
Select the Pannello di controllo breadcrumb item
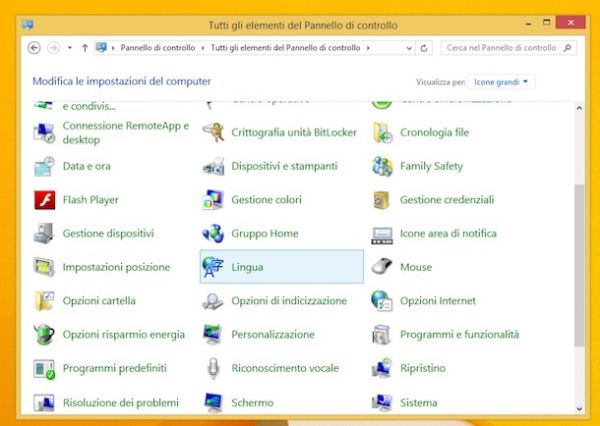point(159,47)
